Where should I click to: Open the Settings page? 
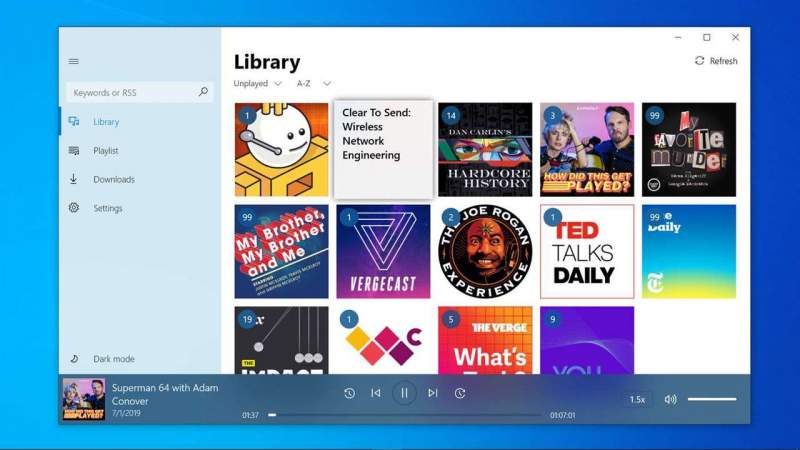tap(140, 208)
